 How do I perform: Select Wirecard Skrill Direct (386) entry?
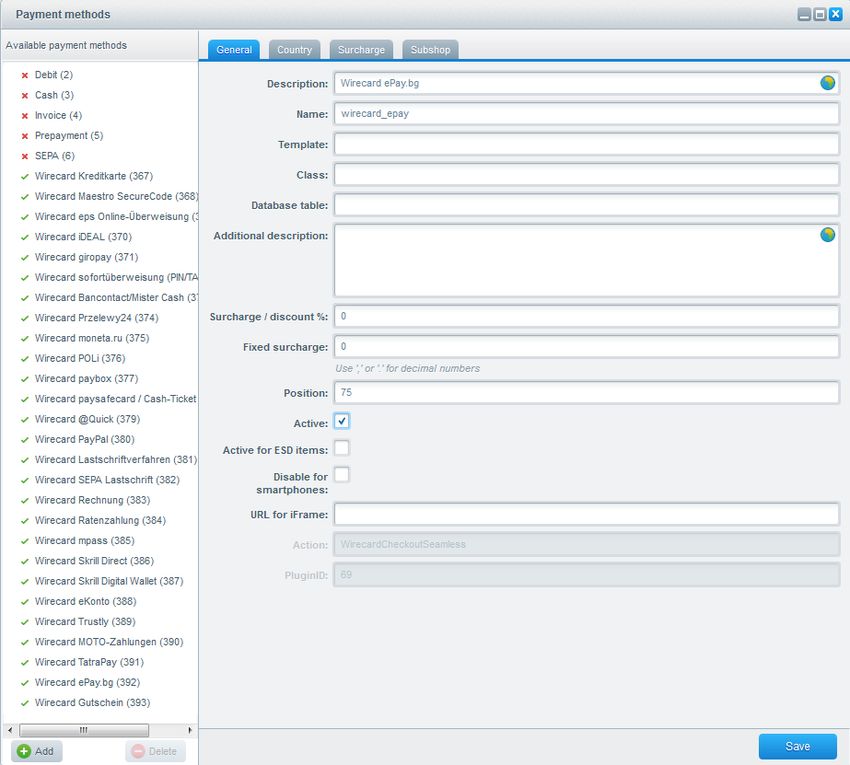pos(94,561)
